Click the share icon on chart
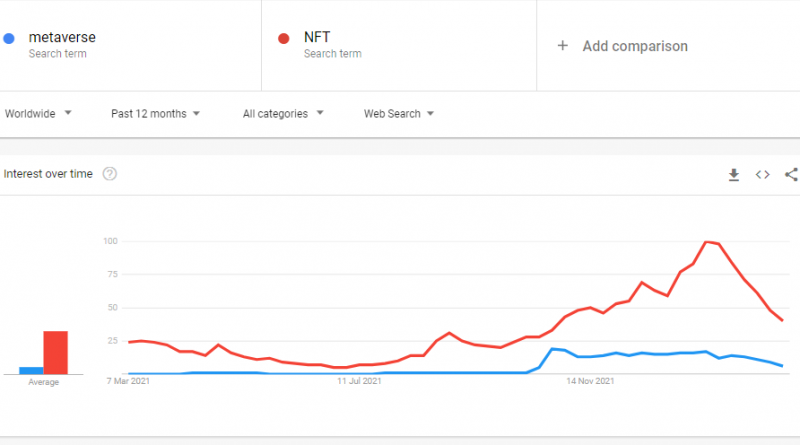The width and height of the screenshot is (800, 445). point(791,175)
